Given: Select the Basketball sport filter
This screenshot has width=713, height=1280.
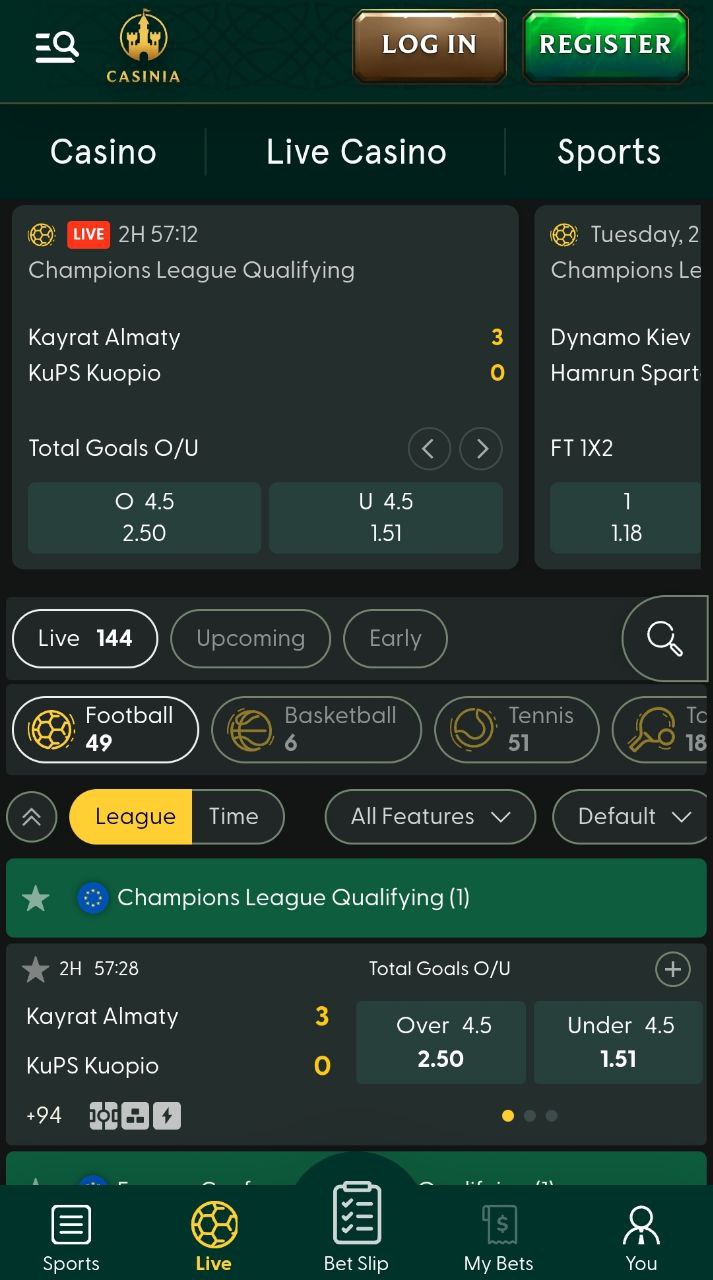Looking at the screenshot, I should tap(316, 729).
